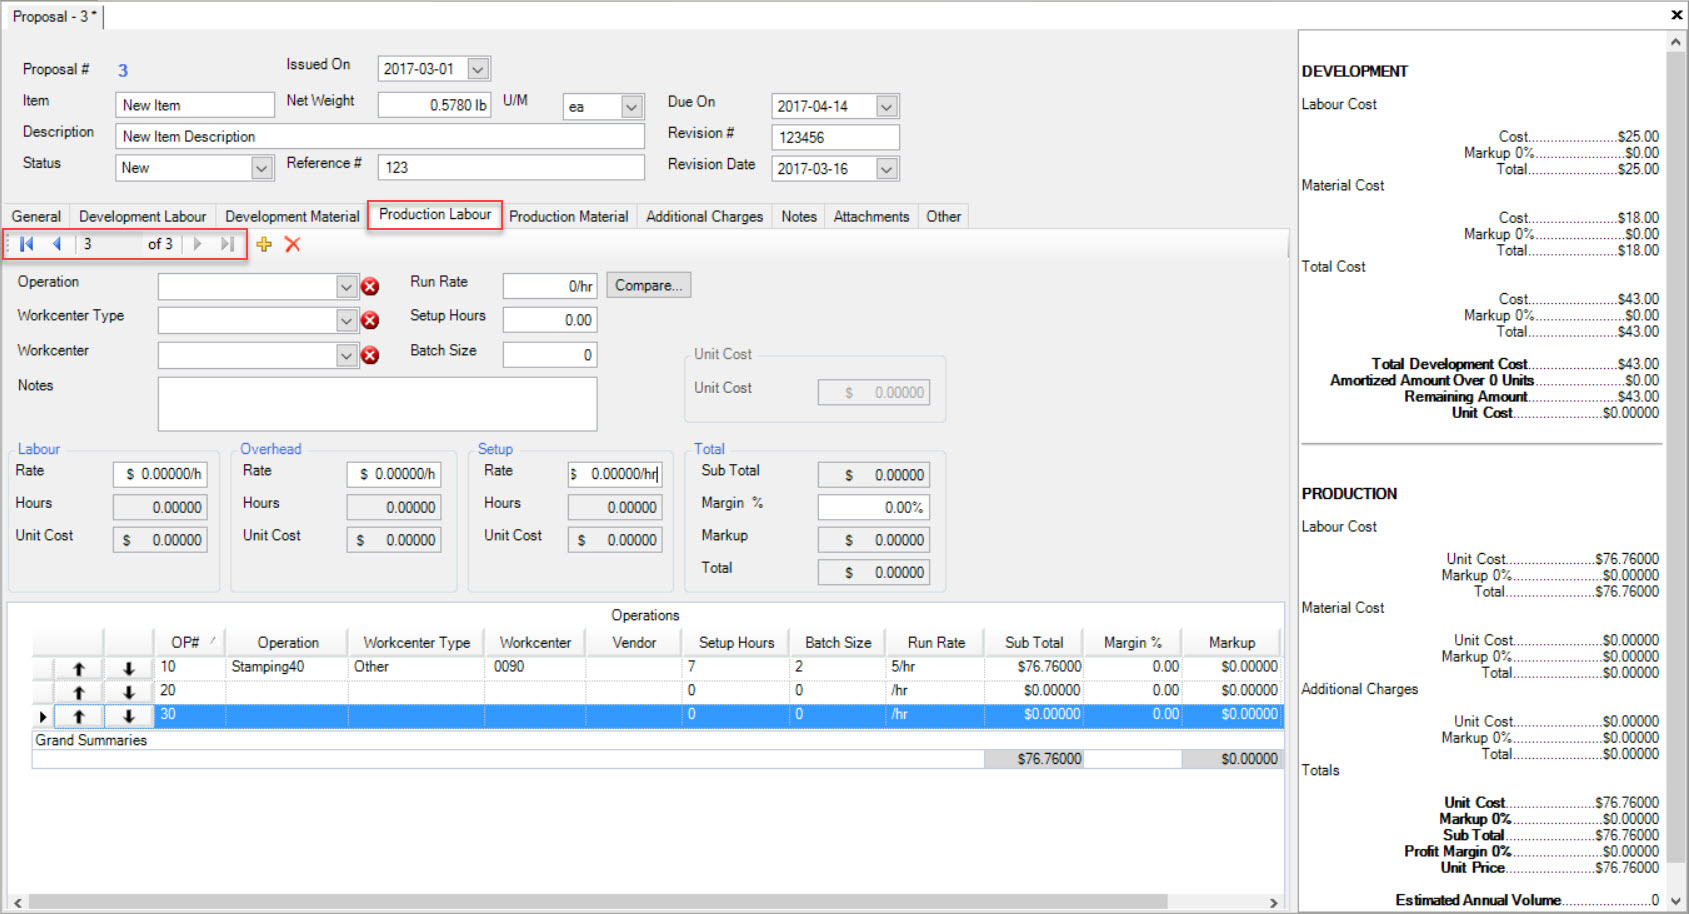This screenshot has width=1689, height=914.
Task: Expand the Workcenter Type dropdown
Action: [346, 321]
